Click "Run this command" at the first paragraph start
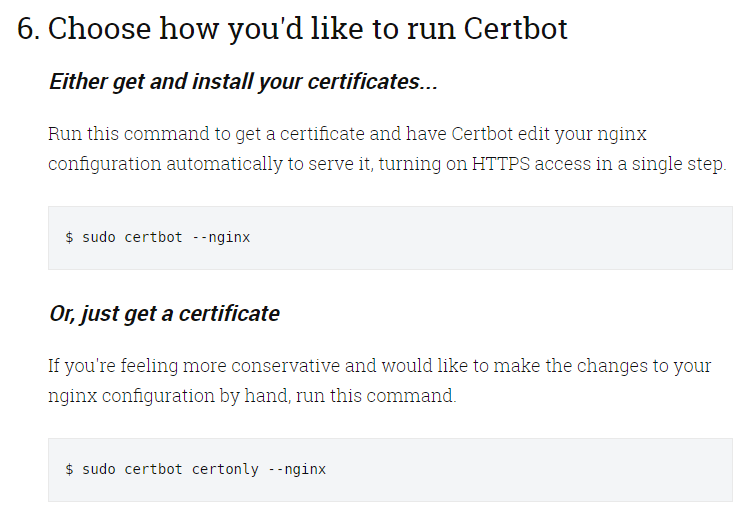This screenshot has height=516, width=749. pos(111,133)
